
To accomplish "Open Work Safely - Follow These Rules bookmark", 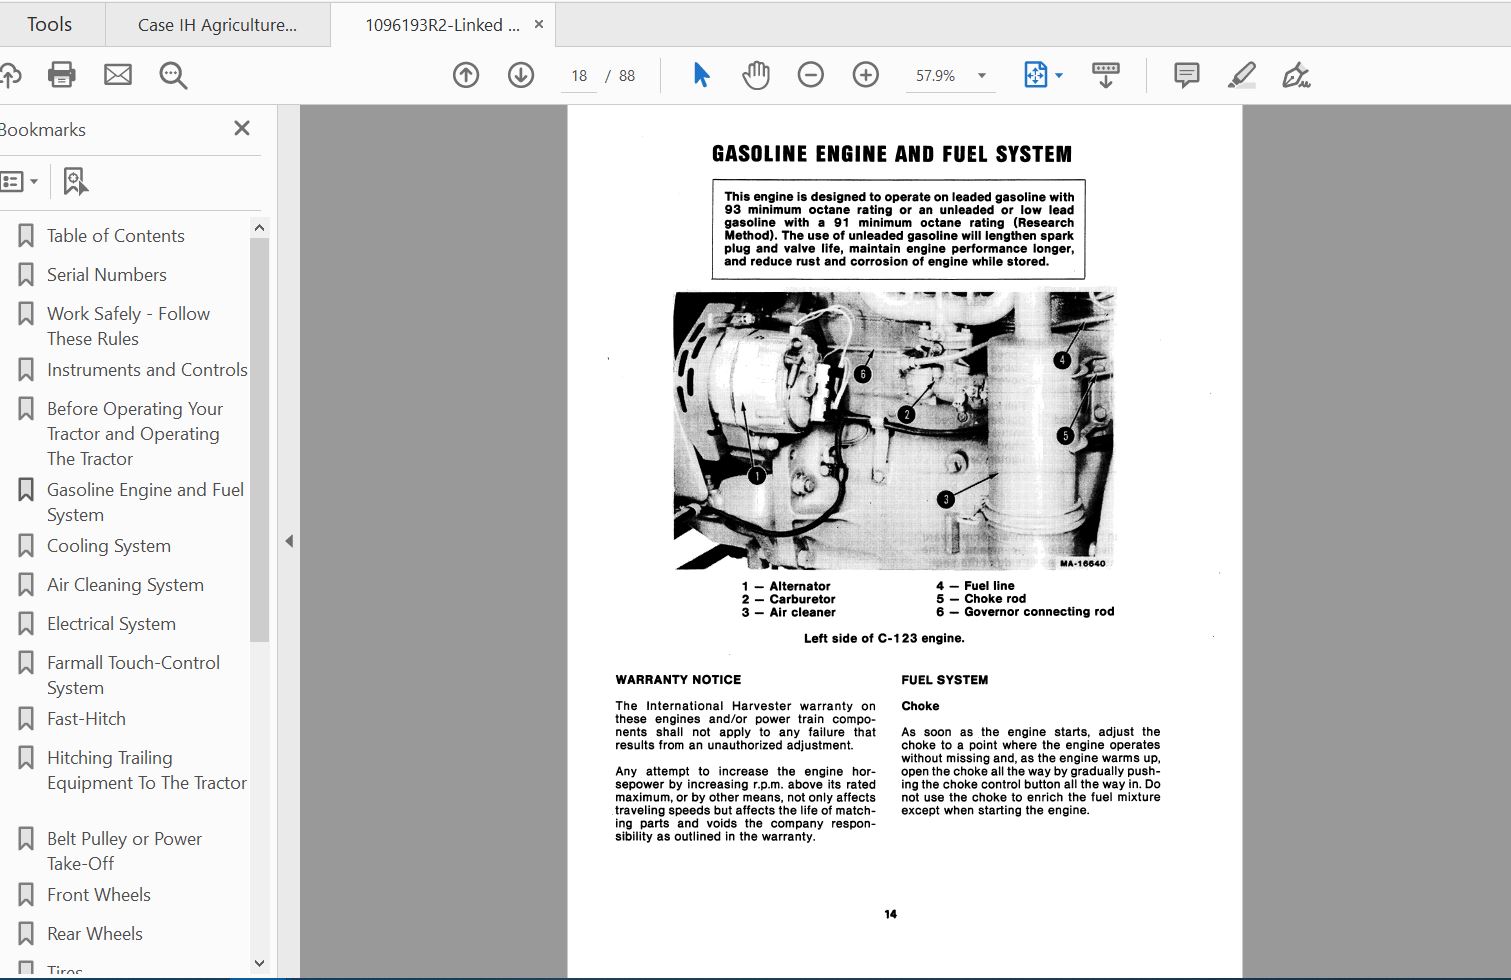I will [128, 326].
